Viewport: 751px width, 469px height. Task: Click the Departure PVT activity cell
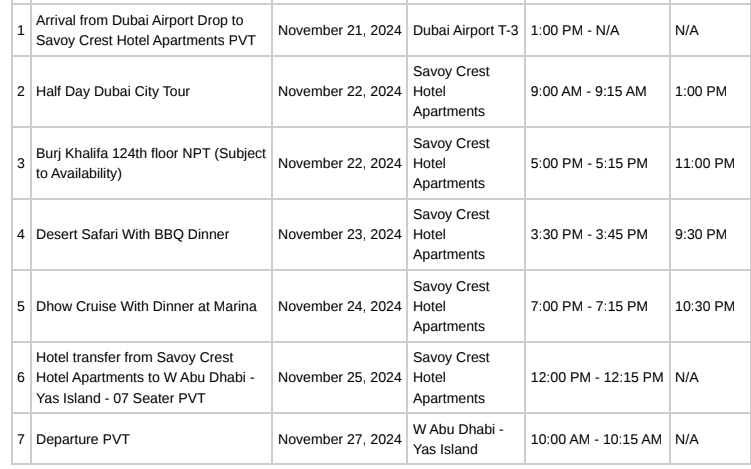coord(151,439)
